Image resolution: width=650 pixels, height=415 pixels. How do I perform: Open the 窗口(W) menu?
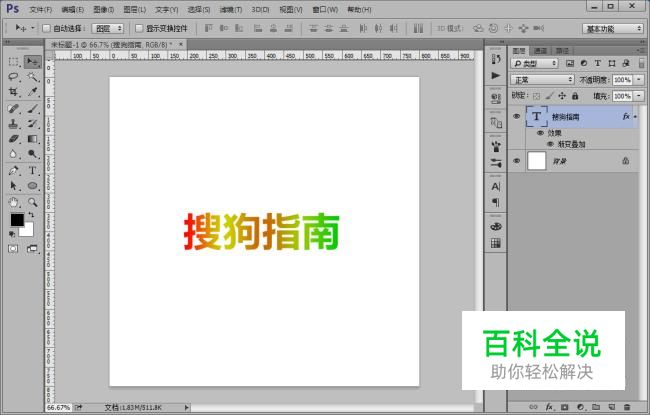(325, 10)
